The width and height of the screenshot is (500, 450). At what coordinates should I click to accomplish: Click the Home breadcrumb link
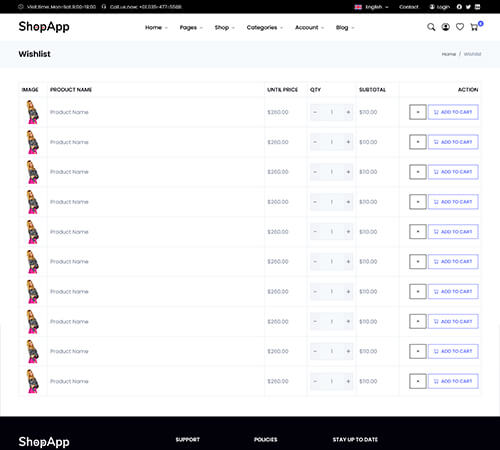coord(449,54)
